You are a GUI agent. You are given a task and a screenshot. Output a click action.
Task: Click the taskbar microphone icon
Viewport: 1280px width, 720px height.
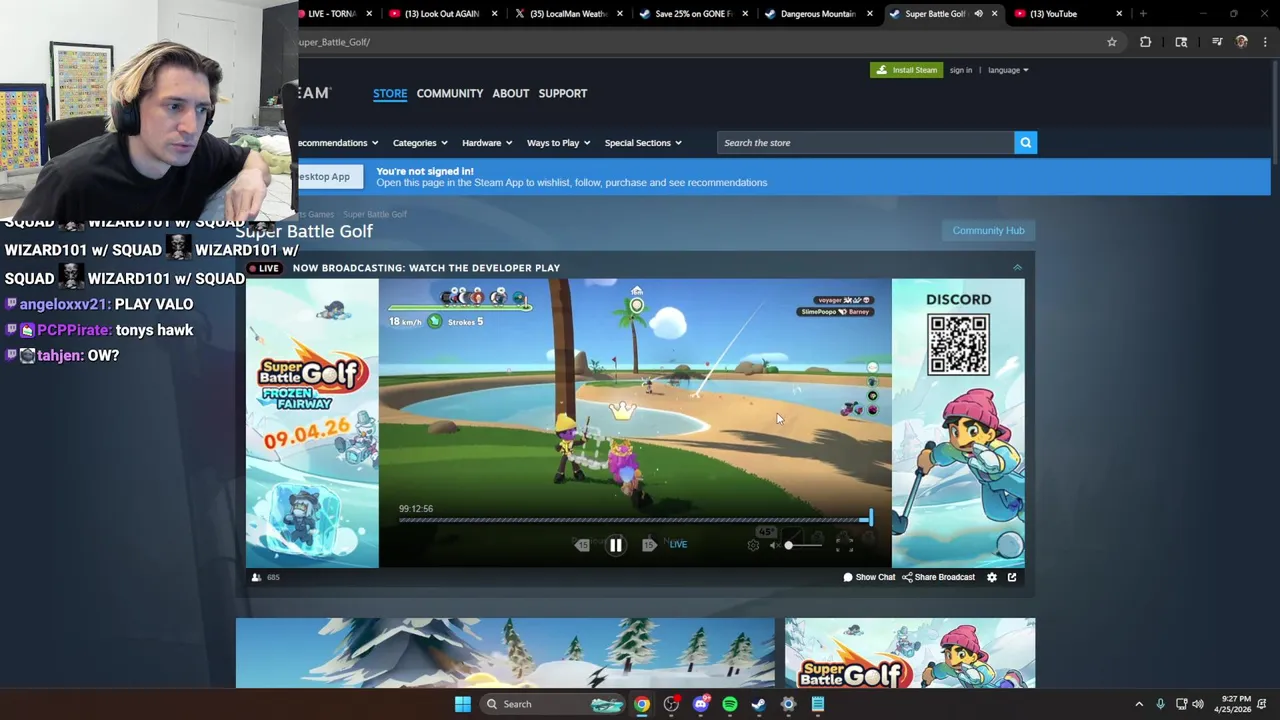pyautogui.click(x=1160, y=704)
